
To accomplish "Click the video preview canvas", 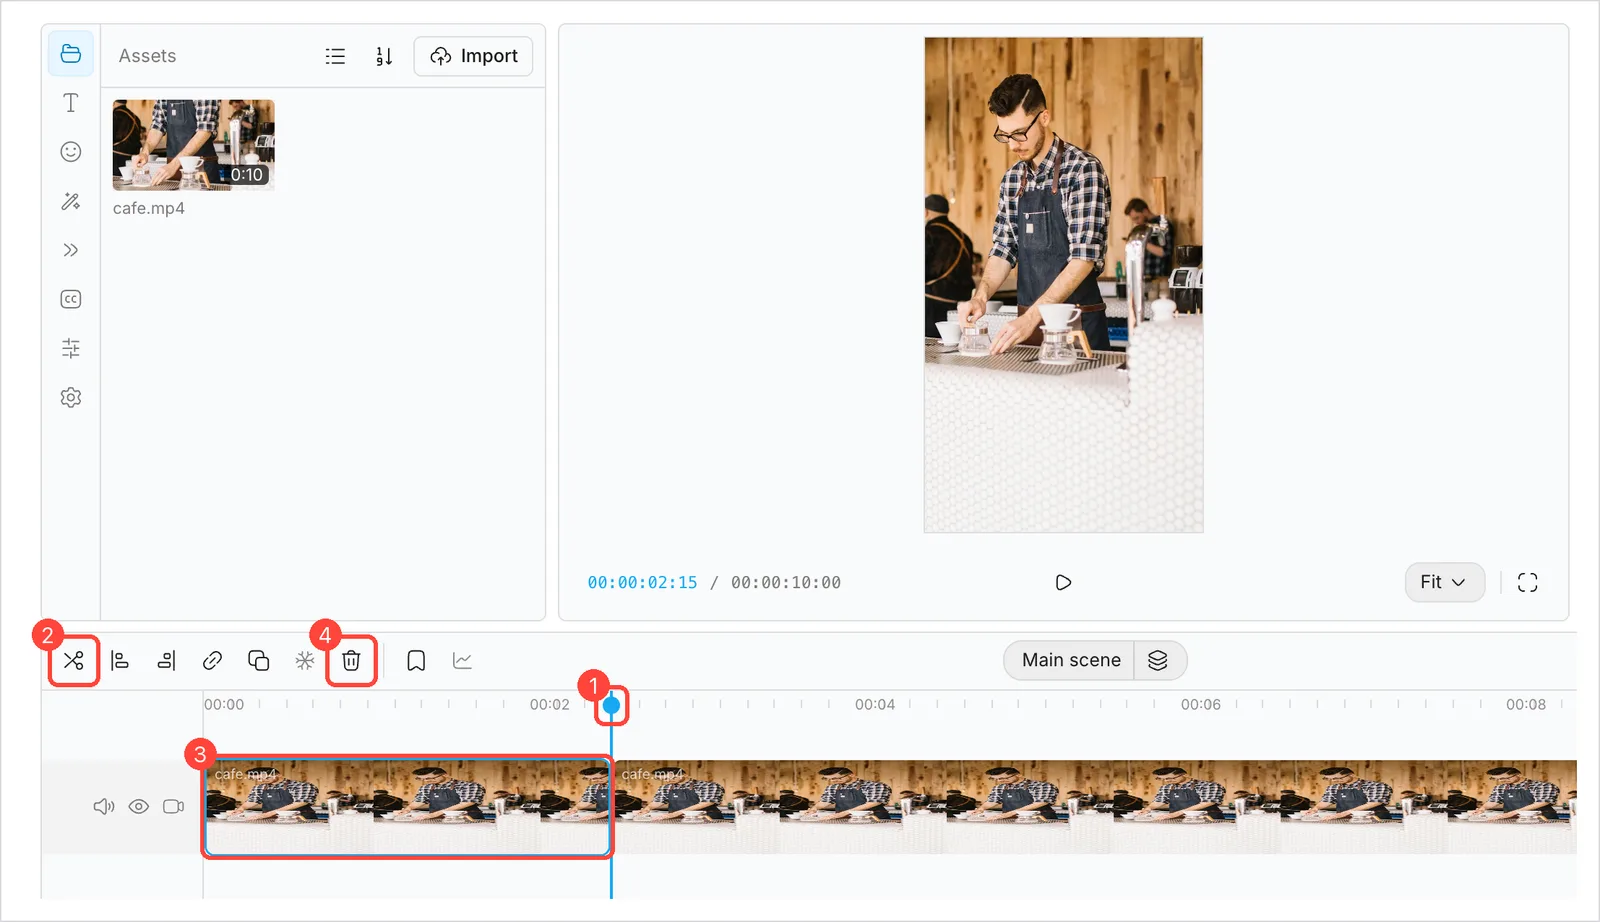I will [x=1063, y=285].
